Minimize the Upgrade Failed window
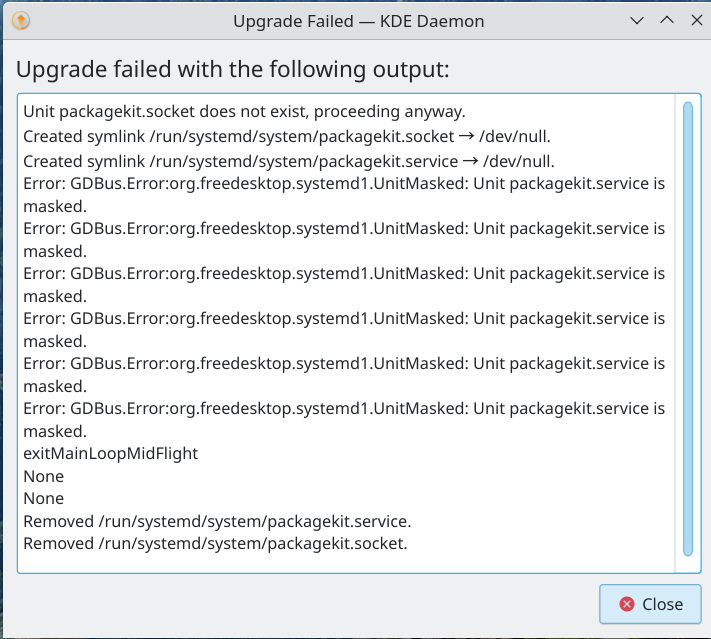 tap(636, 20)
